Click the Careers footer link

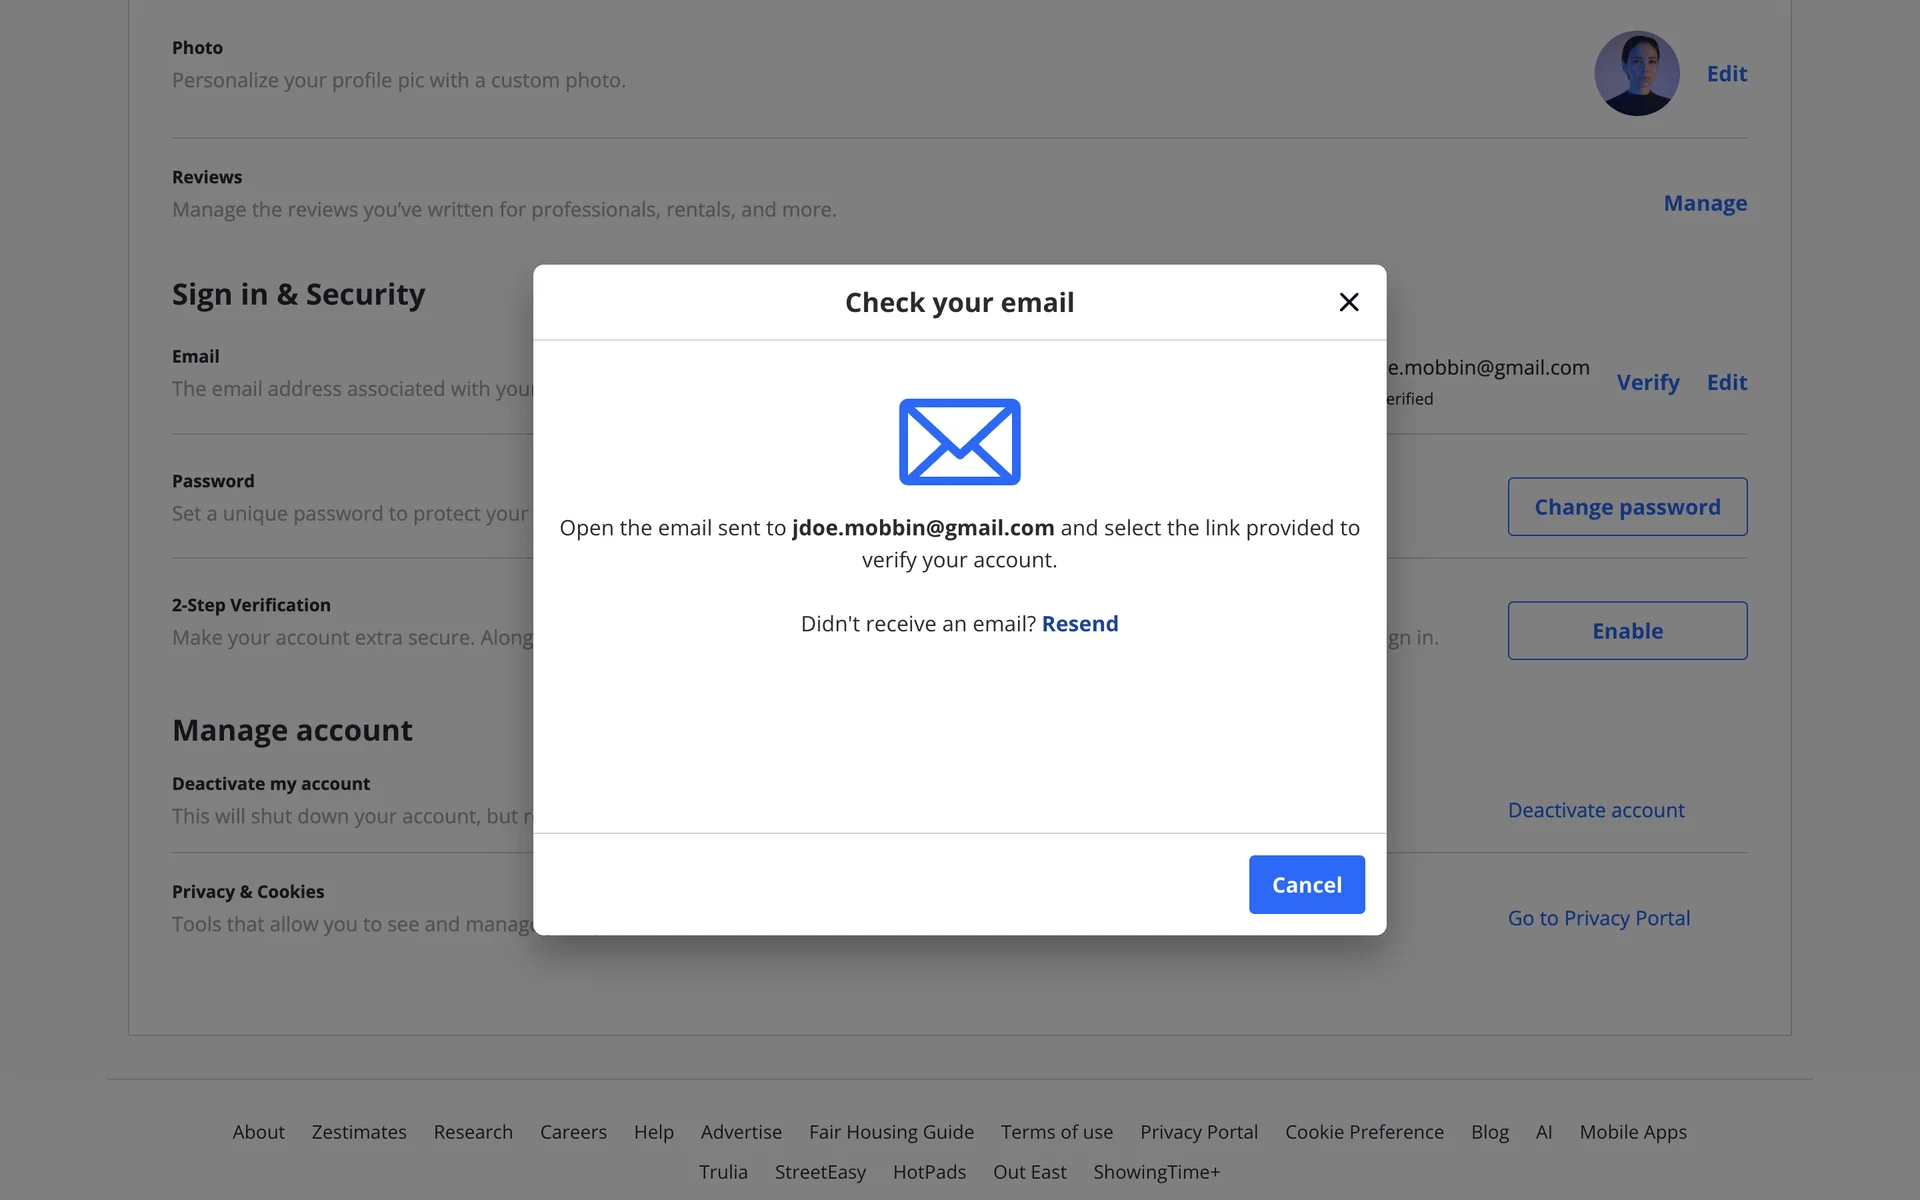pos(573,1132)
